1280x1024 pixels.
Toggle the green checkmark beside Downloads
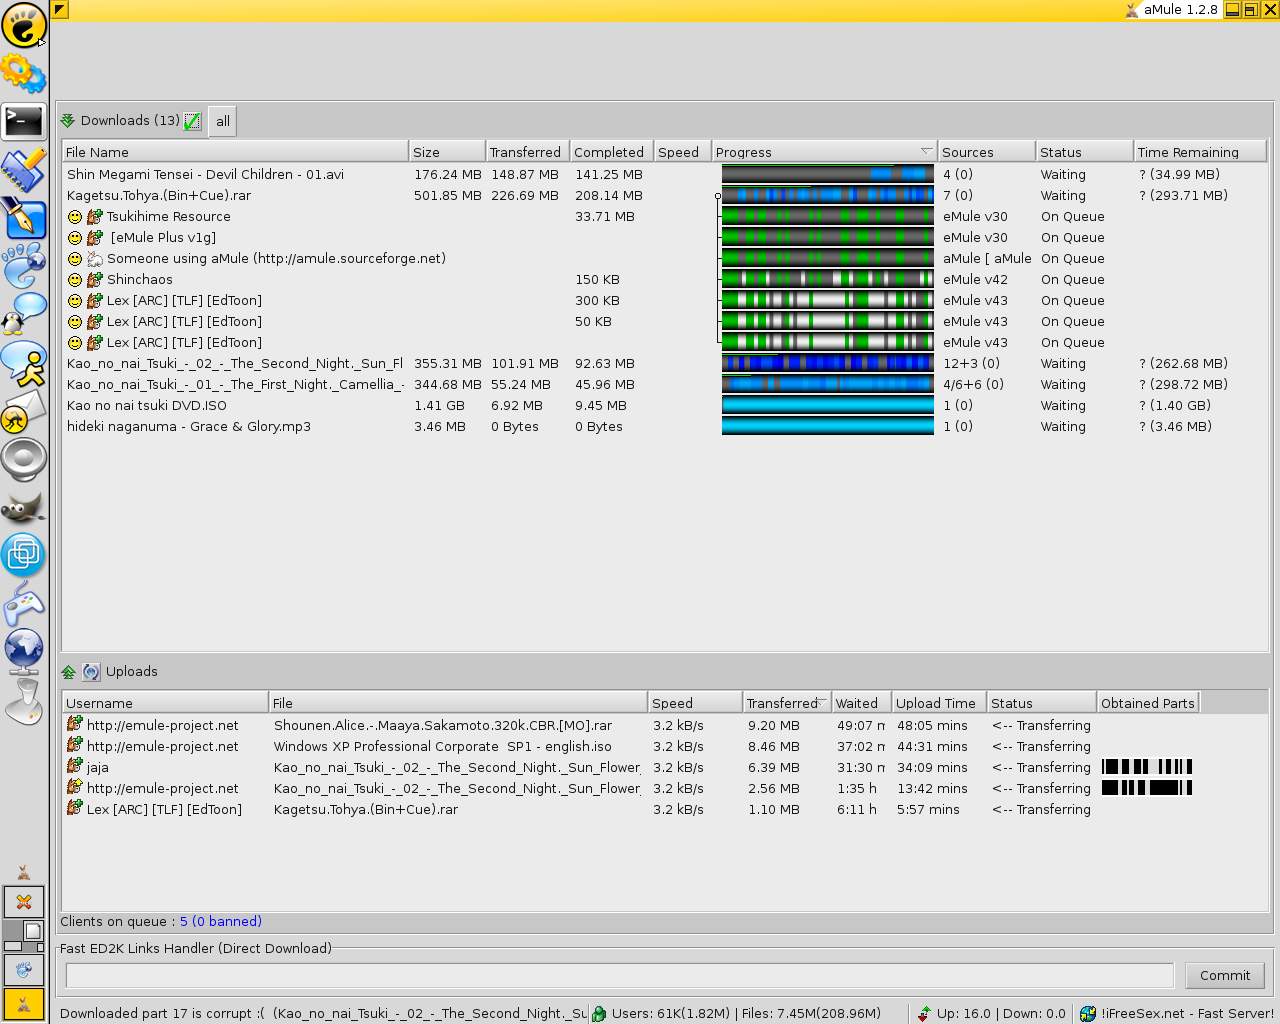point(192,121)
